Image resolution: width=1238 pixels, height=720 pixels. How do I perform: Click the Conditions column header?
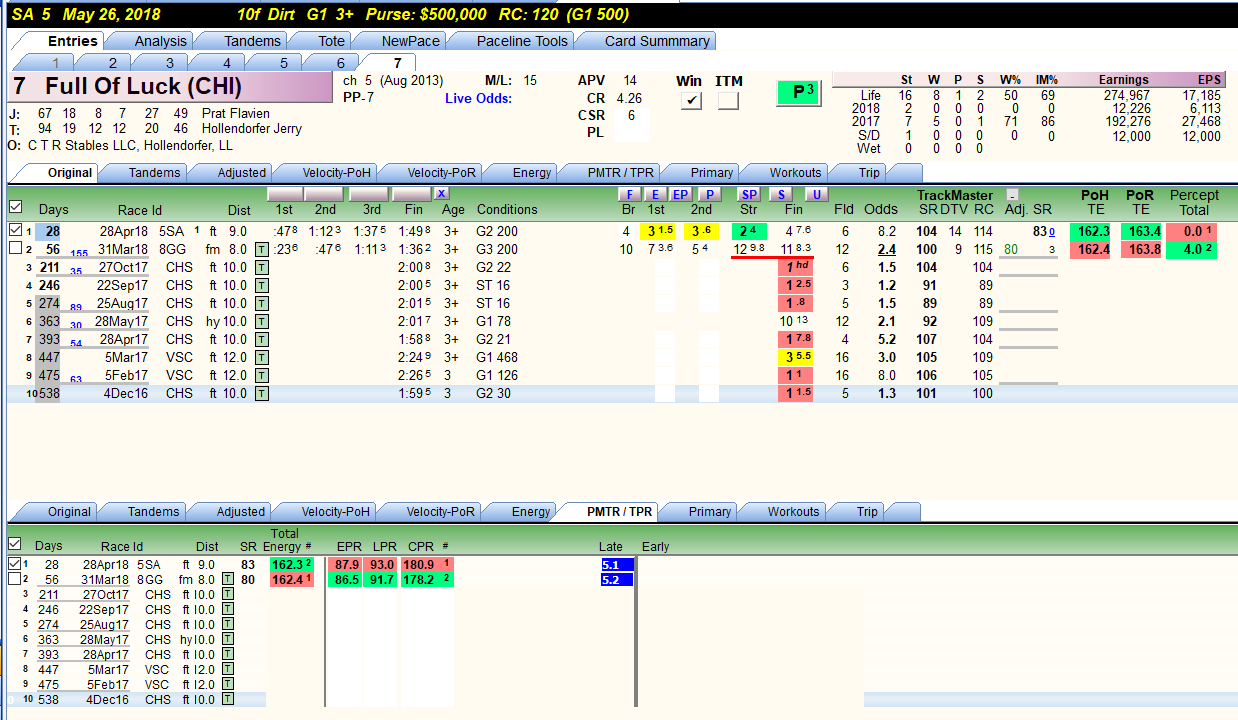507,210
